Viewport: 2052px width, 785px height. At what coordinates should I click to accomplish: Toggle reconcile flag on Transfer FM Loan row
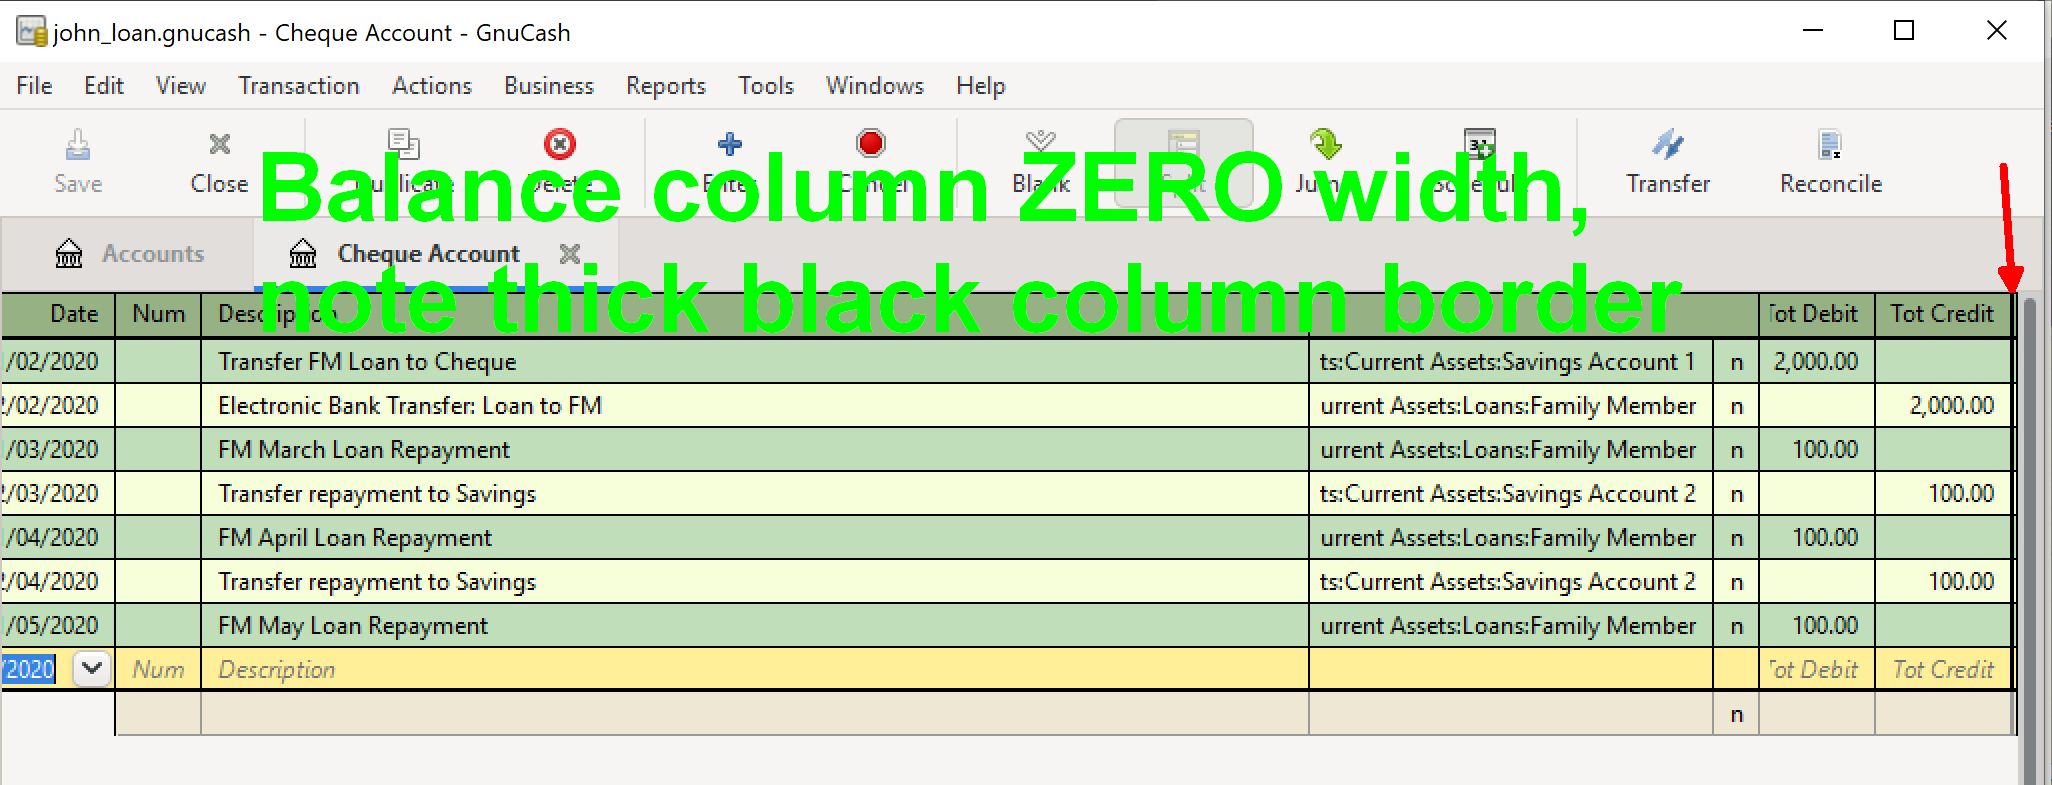tap(1736, 362)
